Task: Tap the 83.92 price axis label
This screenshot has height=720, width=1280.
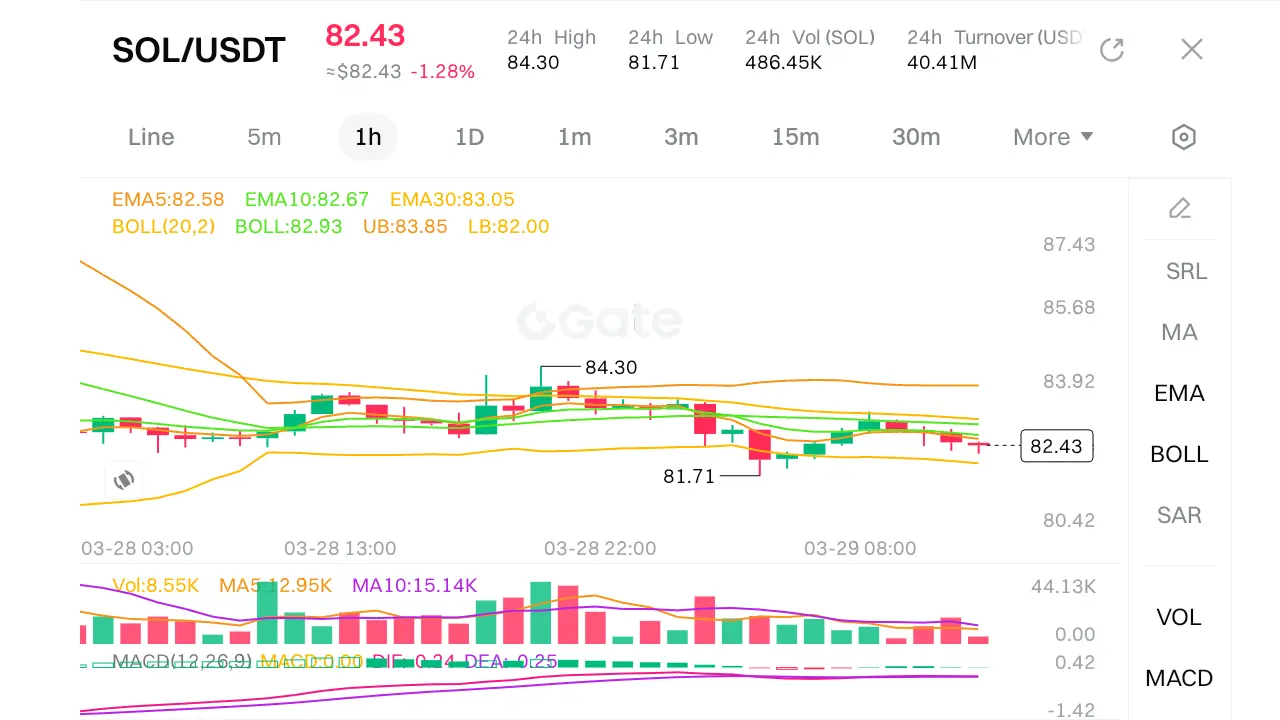Action: click(1069, 381)
